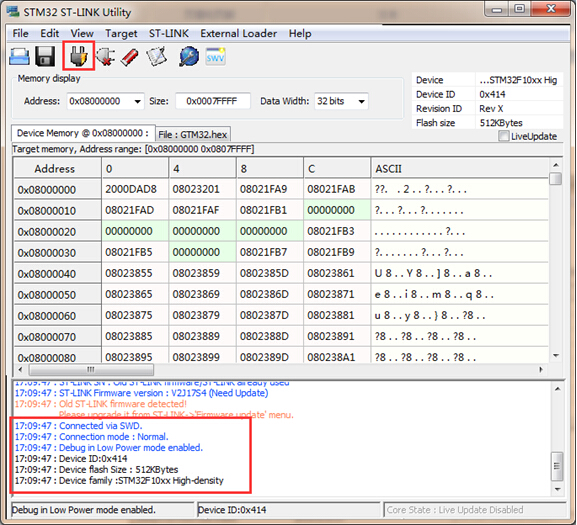Select highlighted 00000000 cell in row 0x08000010

click(337, 210)
